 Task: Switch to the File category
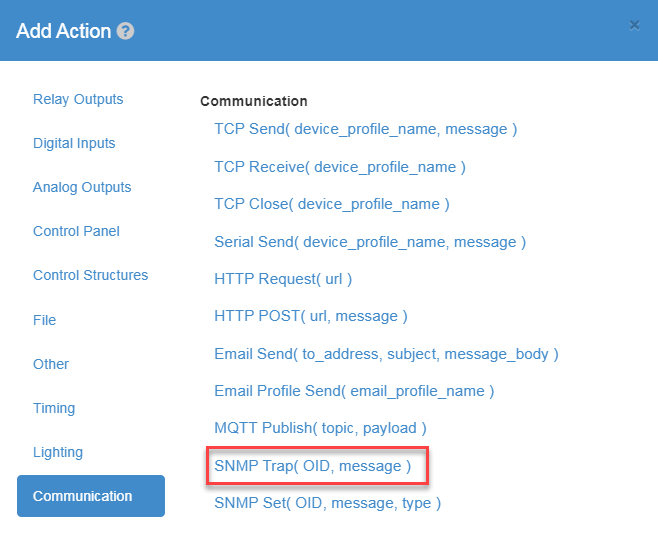(x=44, y=320)
